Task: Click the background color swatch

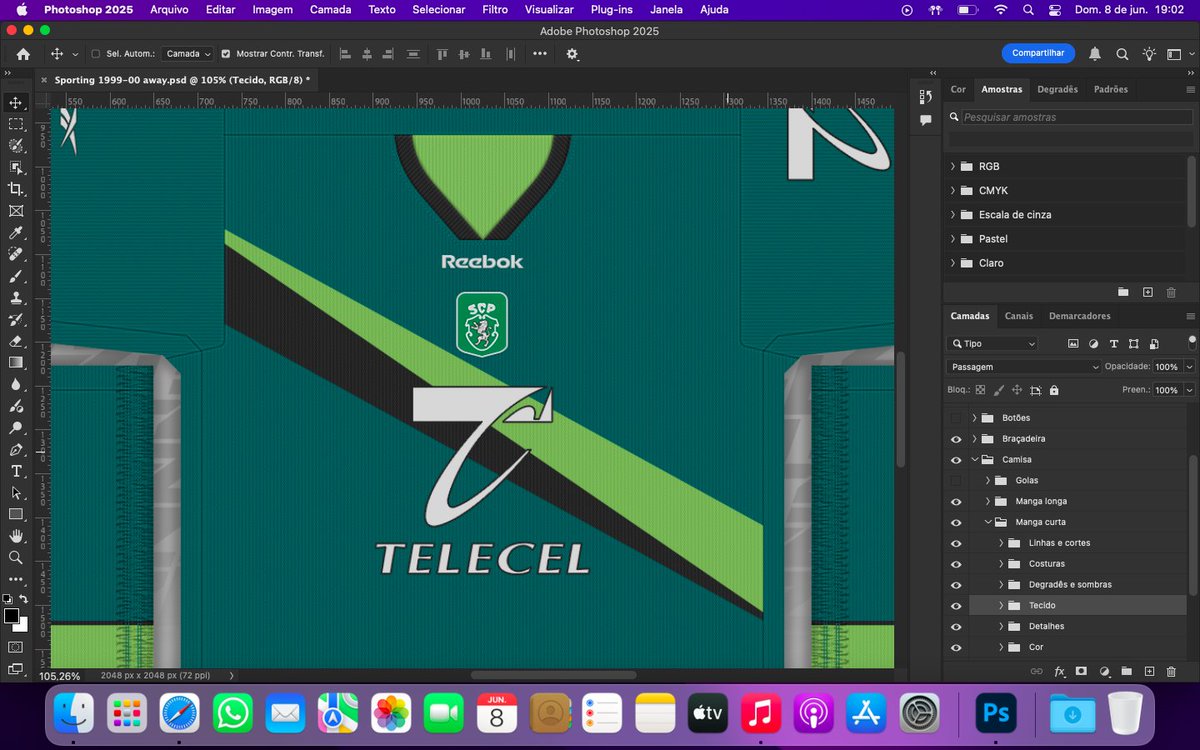Action: click(21, 625)
